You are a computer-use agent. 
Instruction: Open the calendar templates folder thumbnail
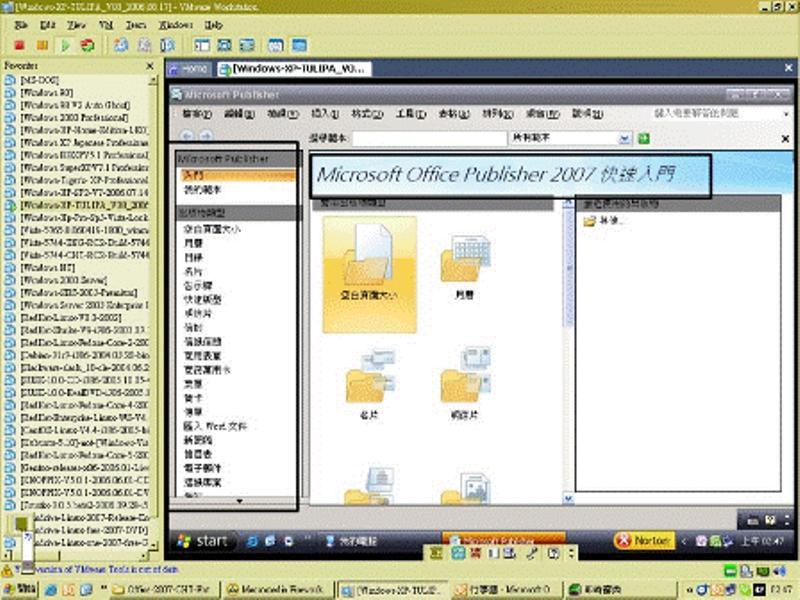click(465, 265)
